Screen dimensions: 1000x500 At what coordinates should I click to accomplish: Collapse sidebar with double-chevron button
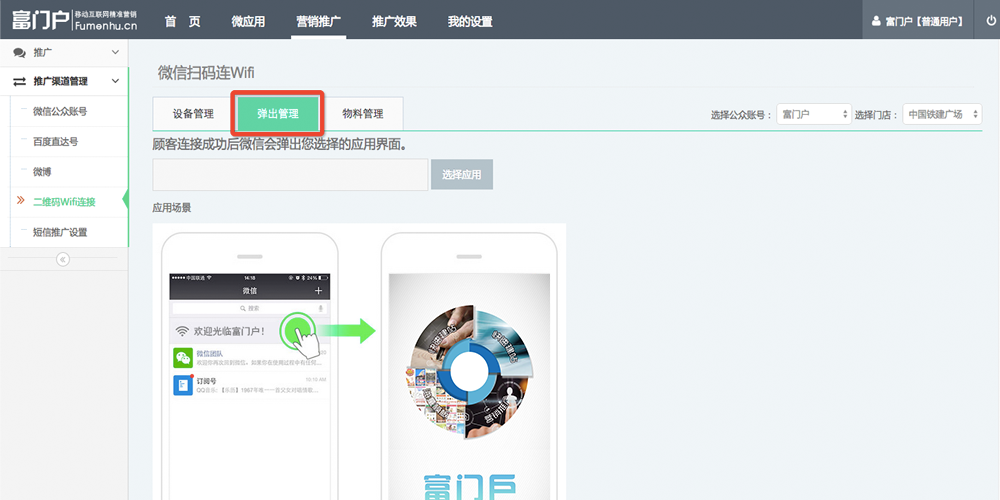[x=62, y=259]
